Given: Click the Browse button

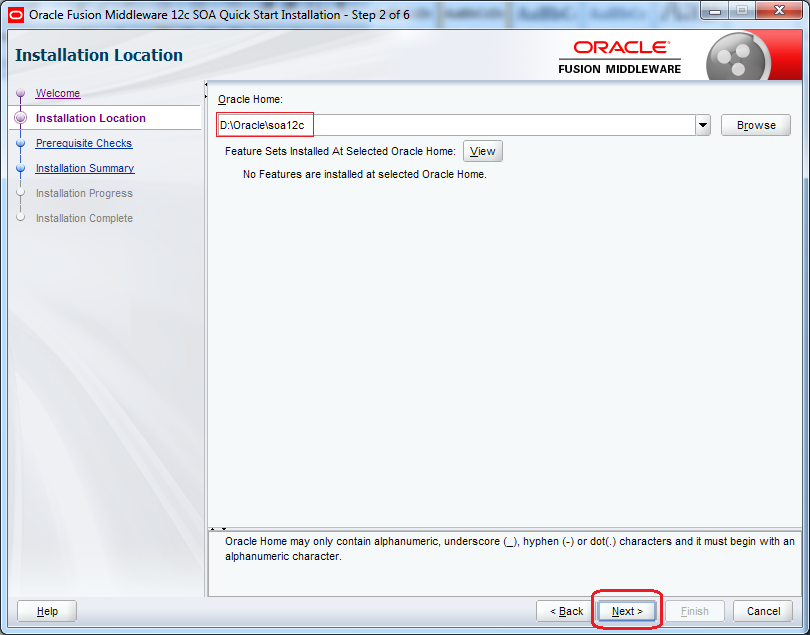Looking at the screenshot, I should pyautogui.click(x=756, y=125).
